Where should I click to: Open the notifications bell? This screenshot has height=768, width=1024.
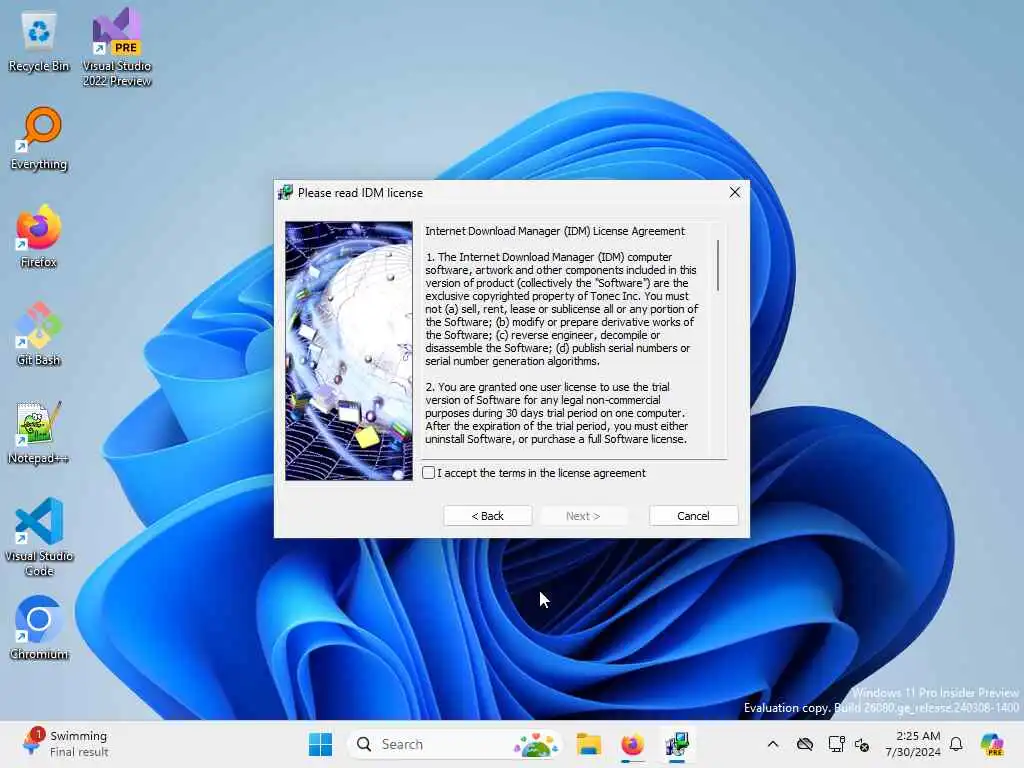(956, 744)
